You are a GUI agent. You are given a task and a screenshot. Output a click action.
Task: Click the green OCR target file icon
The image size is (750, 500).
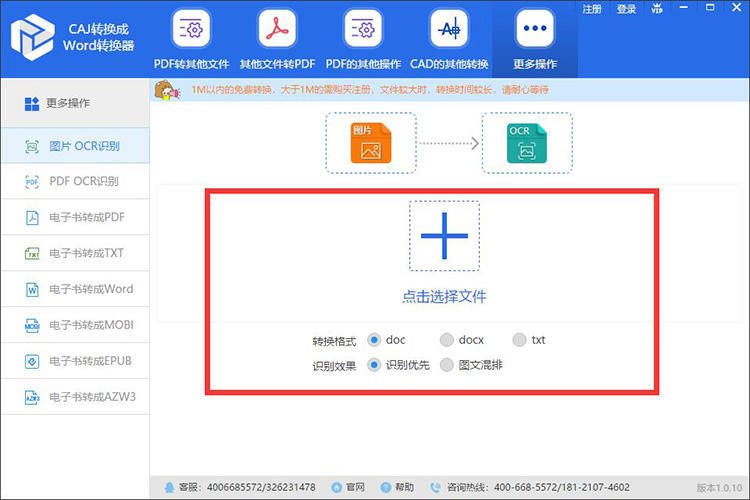click(527, 143)
